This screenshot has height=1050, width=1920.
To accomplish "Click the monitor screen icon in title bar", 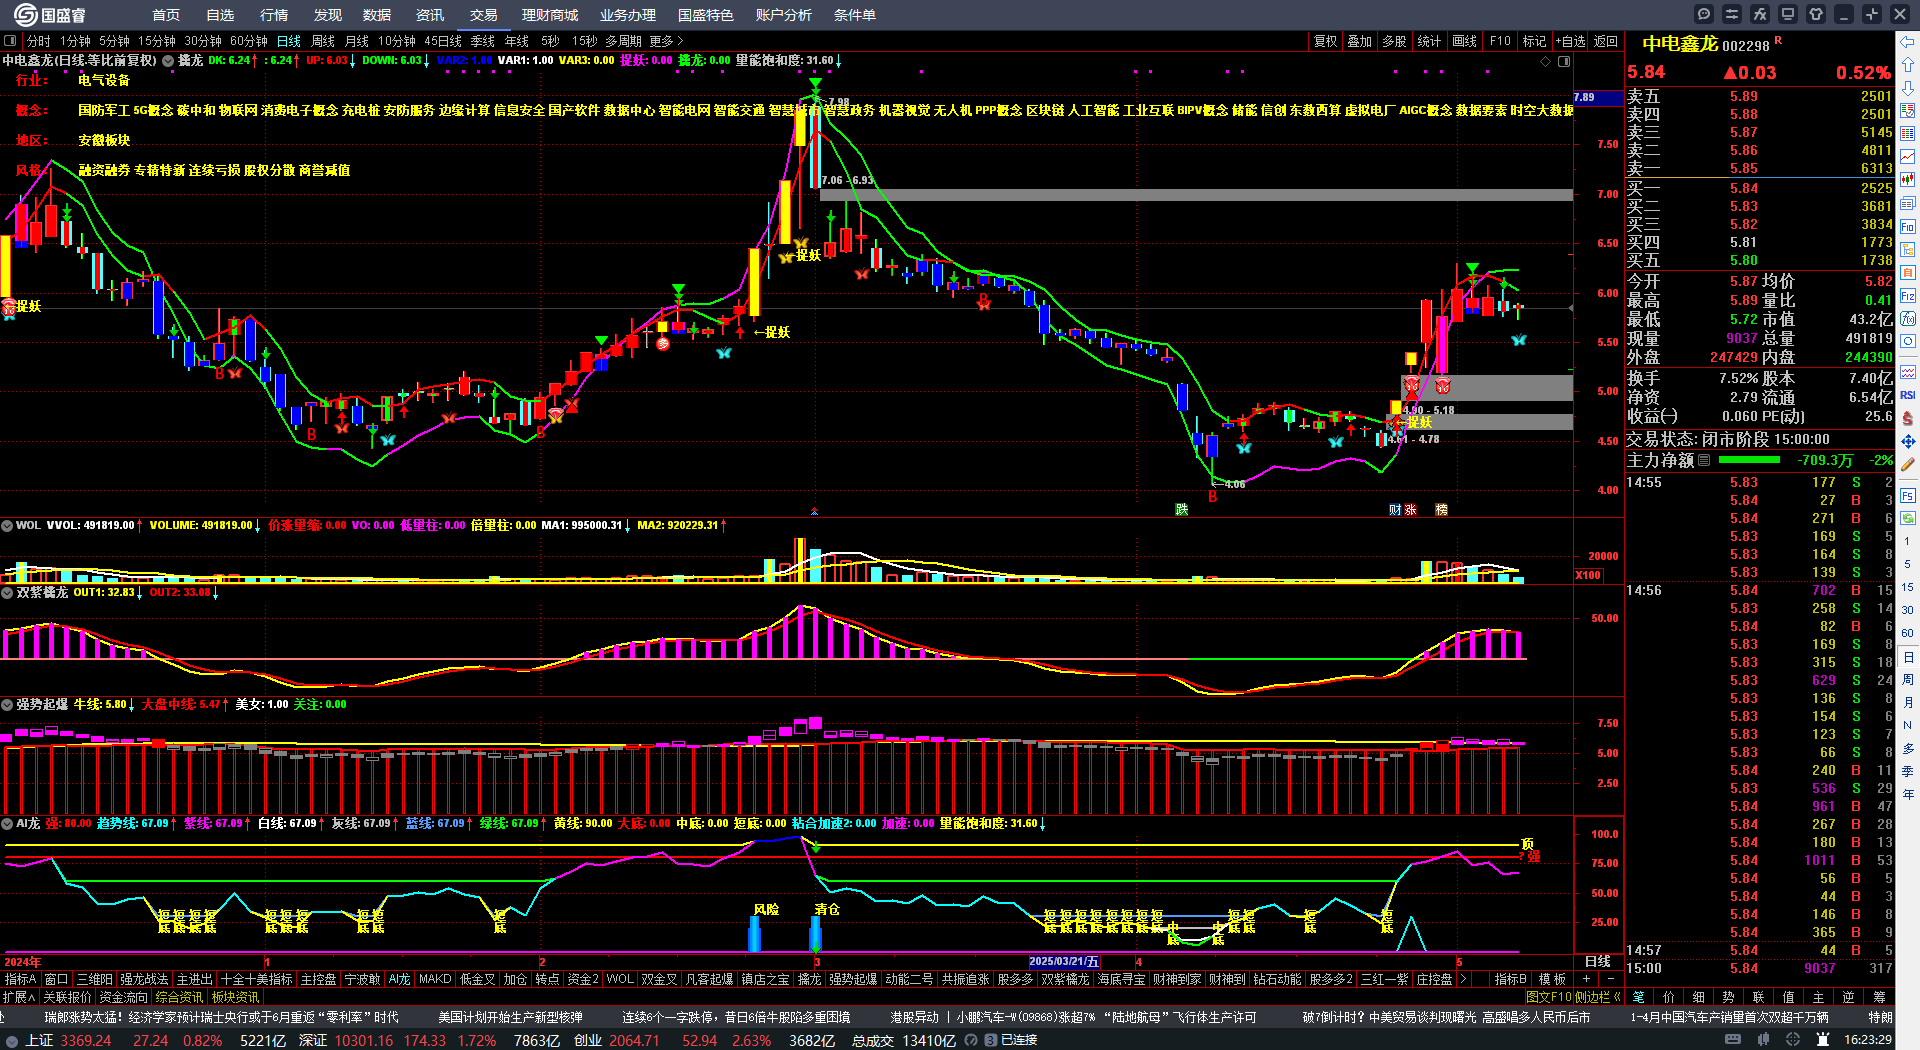I will point(1788,14).
